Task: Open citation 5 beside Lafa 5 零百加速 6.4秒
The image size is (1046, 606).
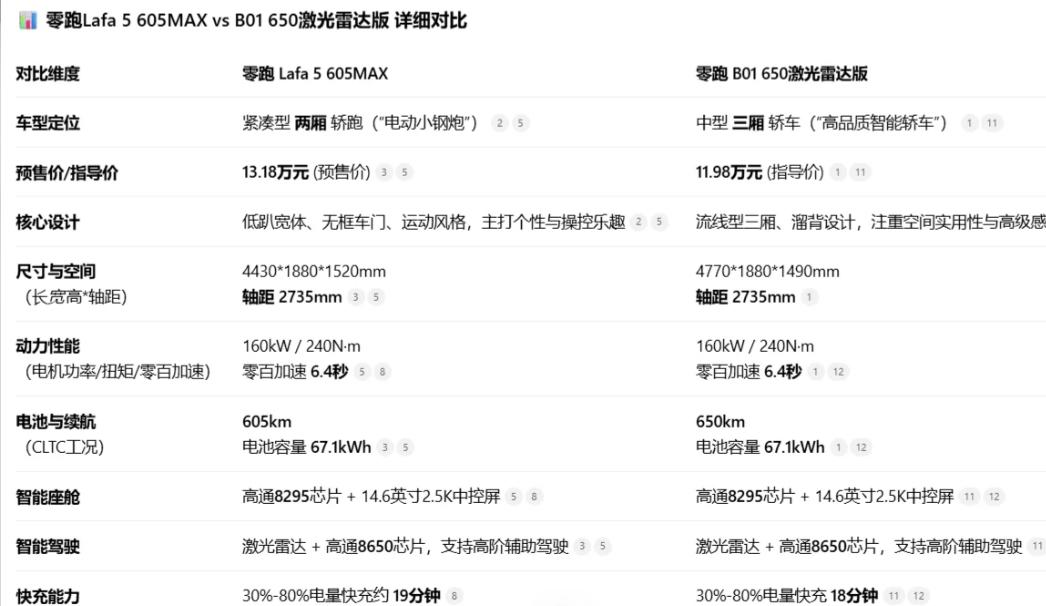Action: click(x=362, y=372)
